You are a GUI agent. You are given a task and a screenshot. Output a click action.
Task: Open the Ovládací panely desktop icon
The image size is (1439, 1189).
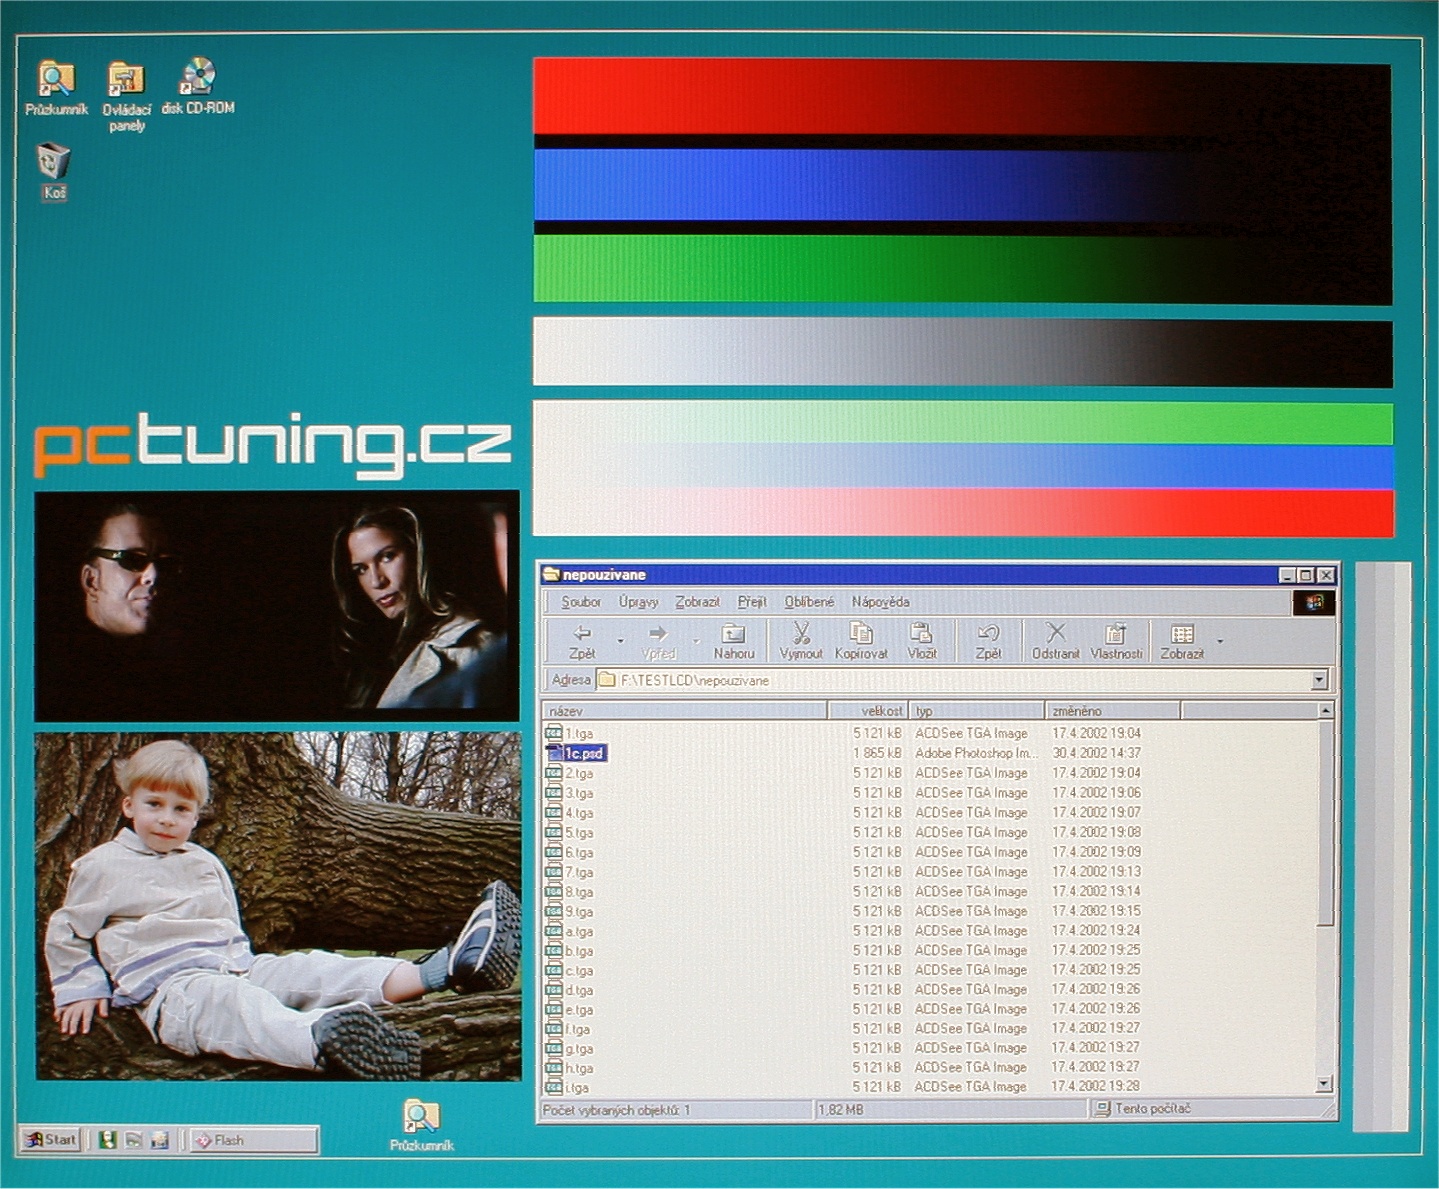pos(126,96)
